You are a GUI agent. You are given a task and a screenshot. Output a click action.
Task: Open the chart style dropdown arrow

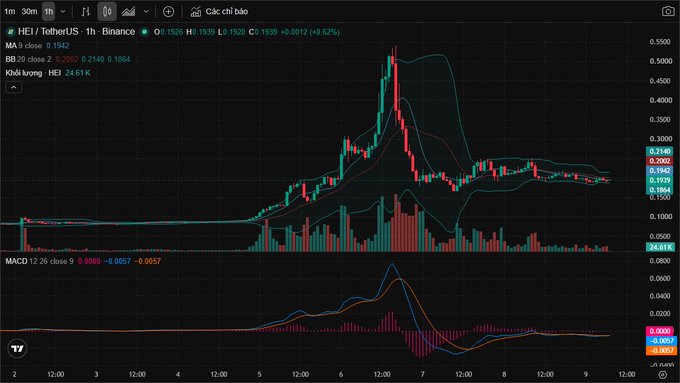coord(146,11)
